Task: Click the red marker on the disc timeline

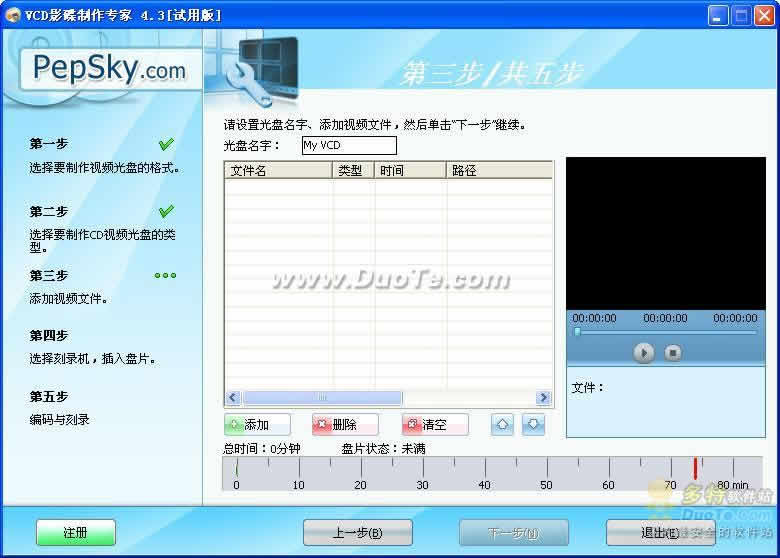Action: click(x=695, y=468)
